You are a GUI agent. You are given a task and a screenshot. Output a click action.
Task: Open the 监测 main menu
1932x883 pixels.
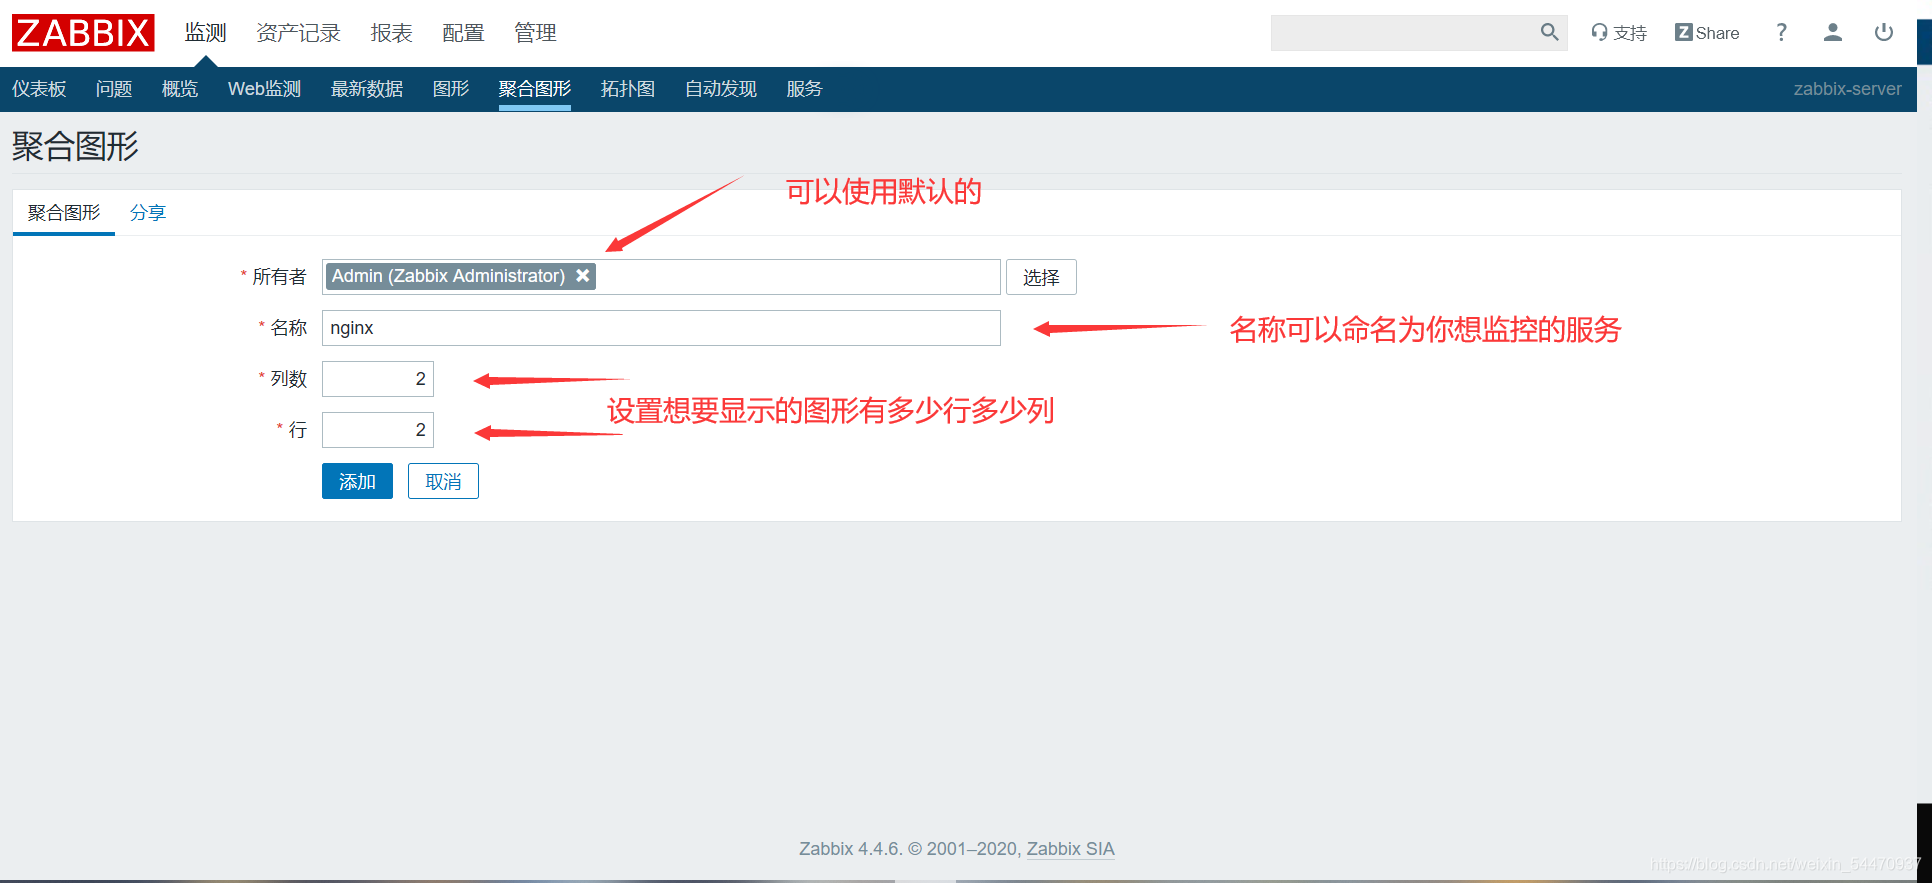[206, 33]
